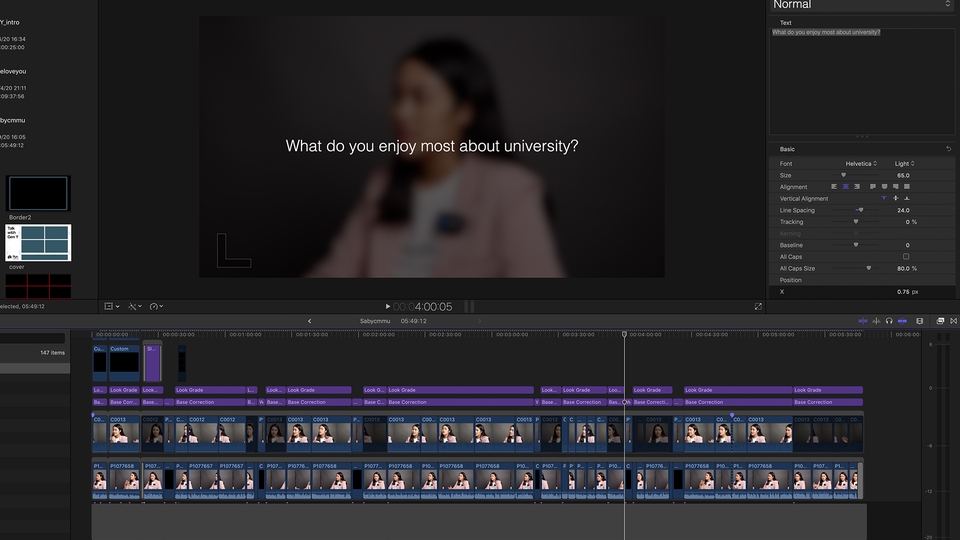Click the Baseline slider handle

(856, 245)
